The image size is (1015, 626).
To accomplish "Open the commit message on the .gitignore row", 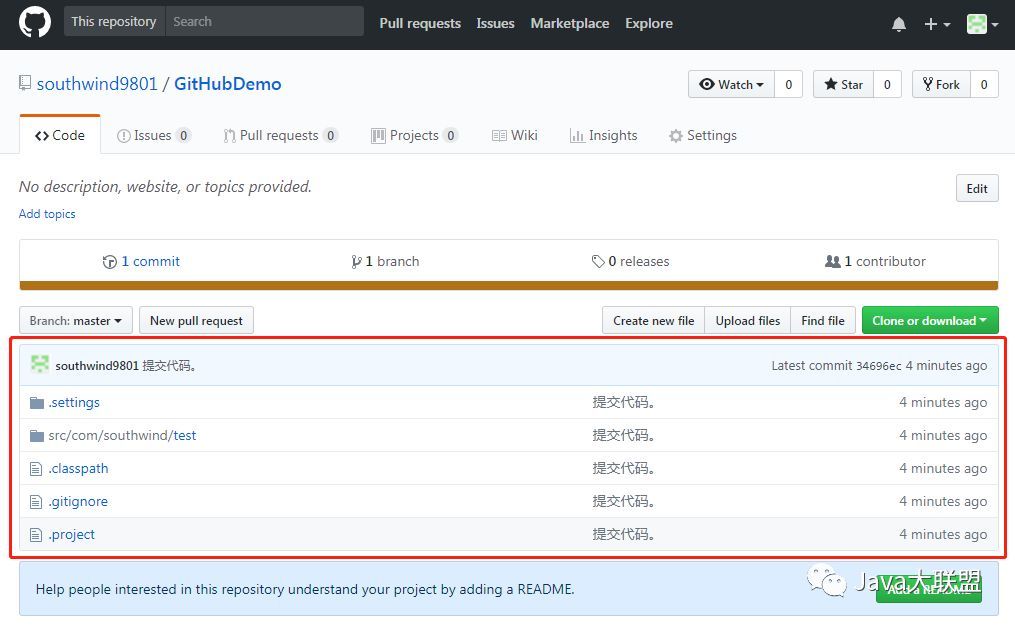I will tap(623, 502).
